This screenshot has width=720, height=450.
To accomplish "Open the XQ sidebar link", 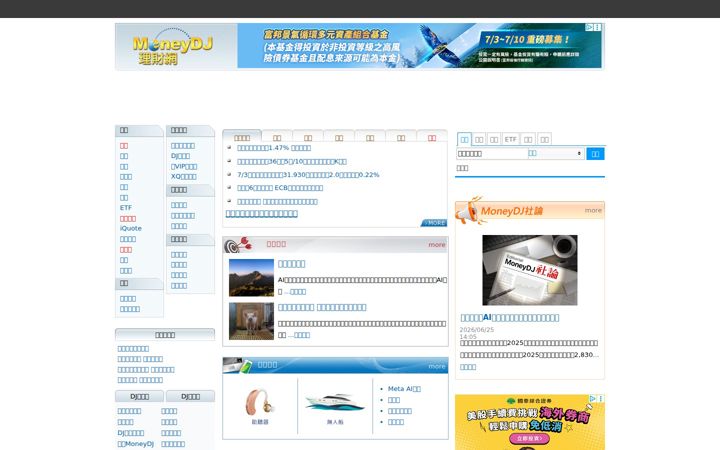I will (x=183, y=176).
